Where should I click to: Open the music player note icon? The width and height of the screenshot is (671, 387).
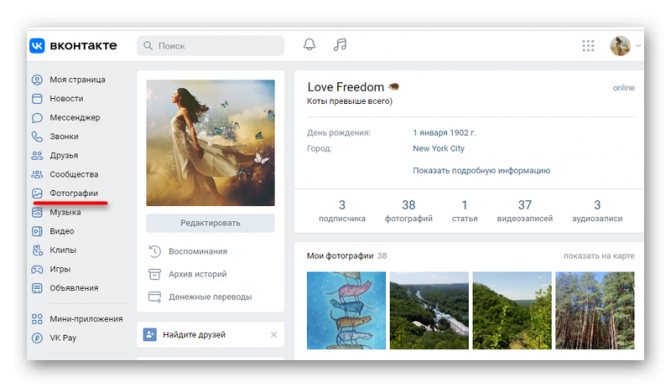[340, 45]
